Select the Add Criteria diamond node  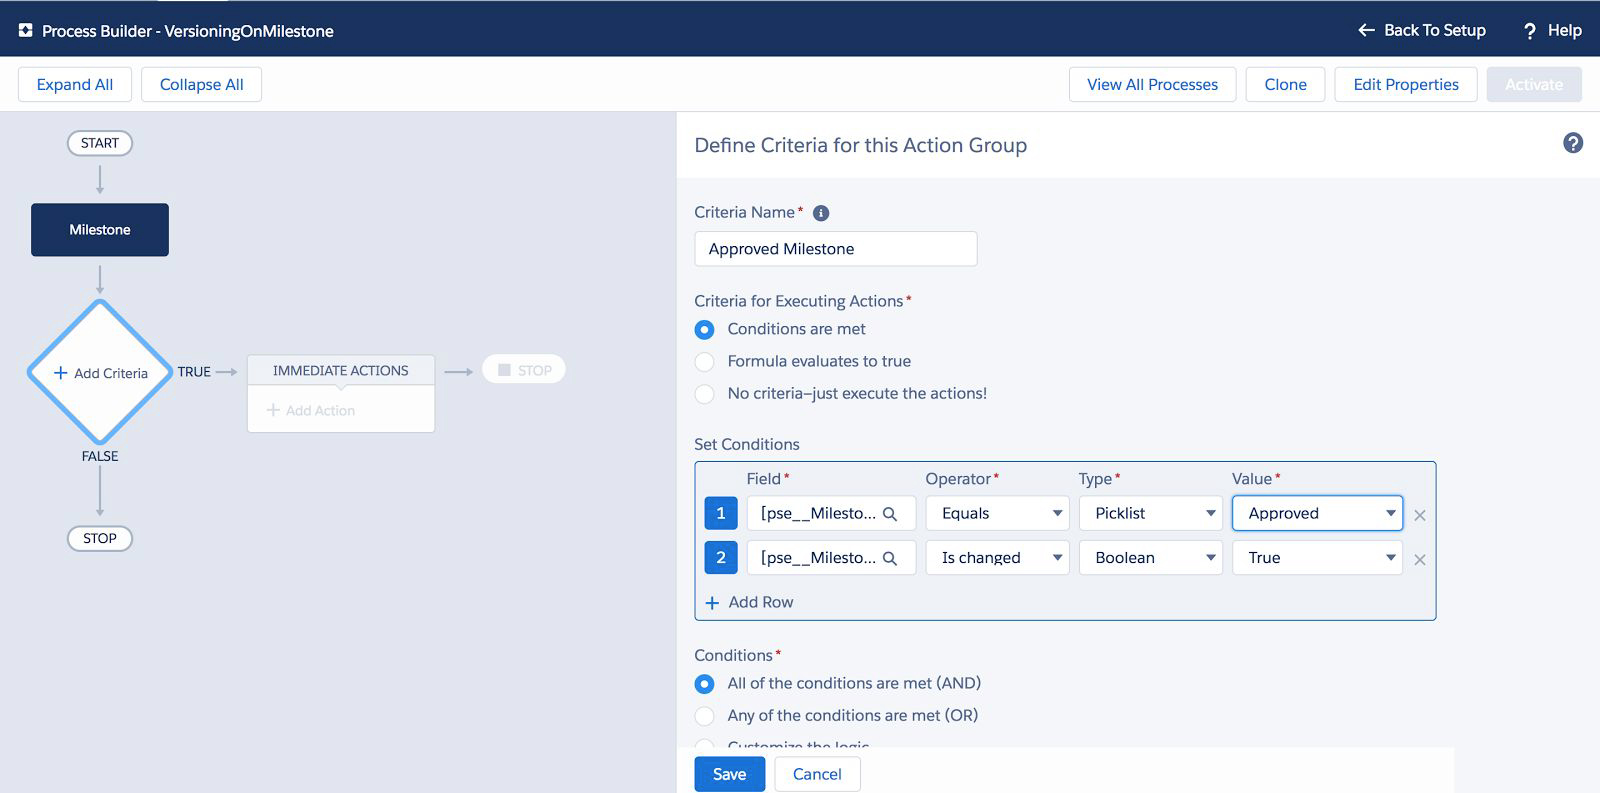click(x=100, y=372)
